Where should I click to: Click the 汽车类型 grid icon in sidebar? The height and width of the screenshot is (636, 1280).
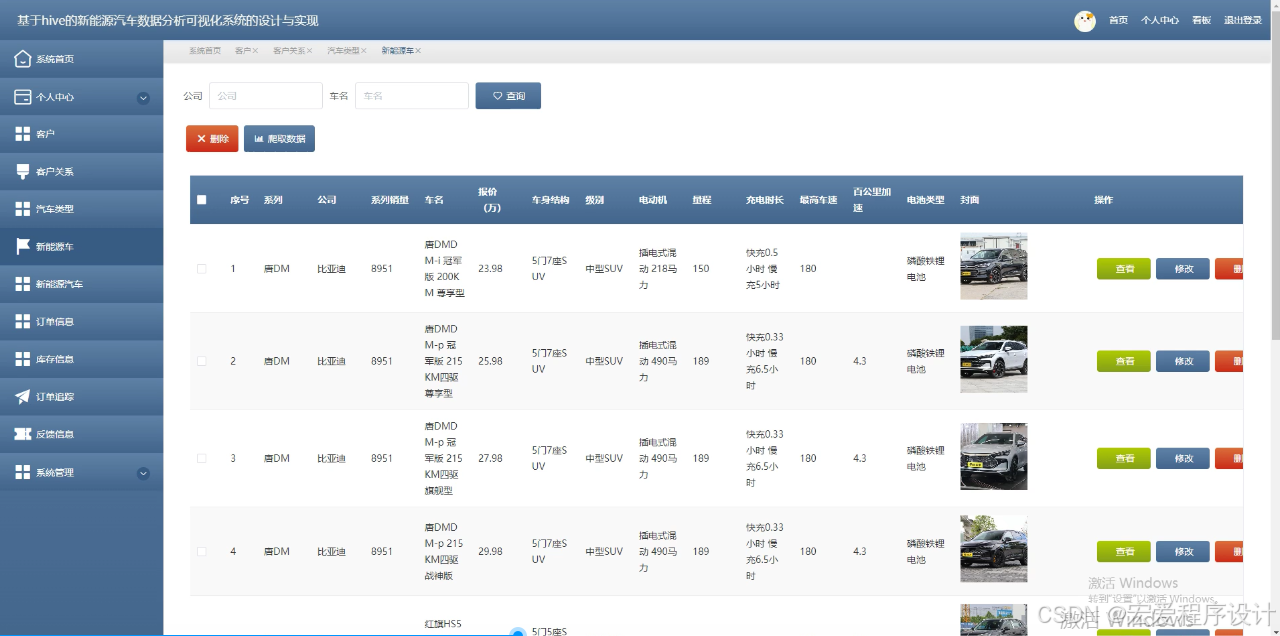(x=22, y=209)
